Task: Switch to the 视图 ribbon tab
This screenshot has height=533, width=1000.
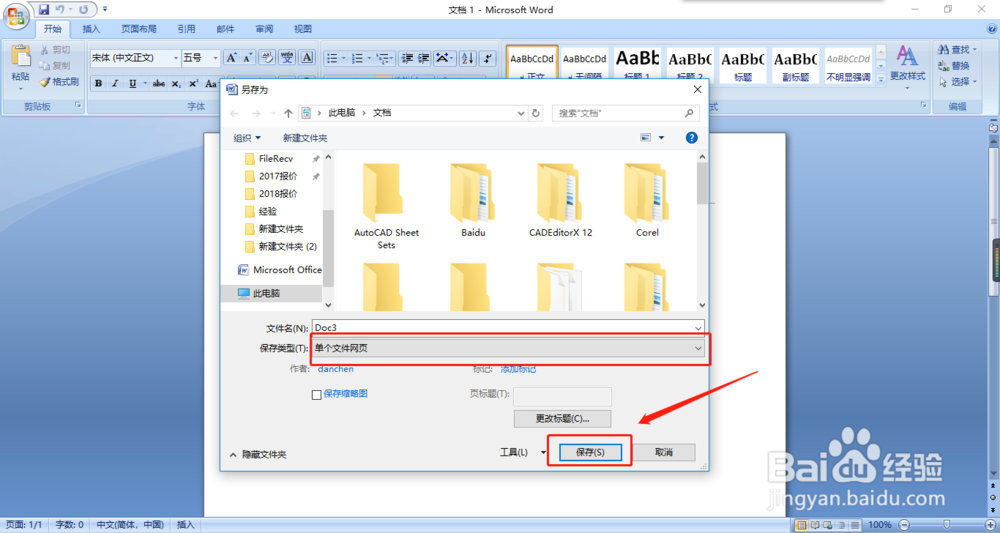Action: point(303,29)
